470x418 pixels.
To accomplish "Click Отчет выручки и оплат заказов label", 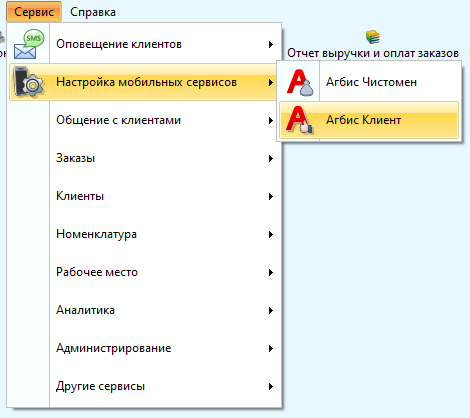I will [x=373, y=53].
